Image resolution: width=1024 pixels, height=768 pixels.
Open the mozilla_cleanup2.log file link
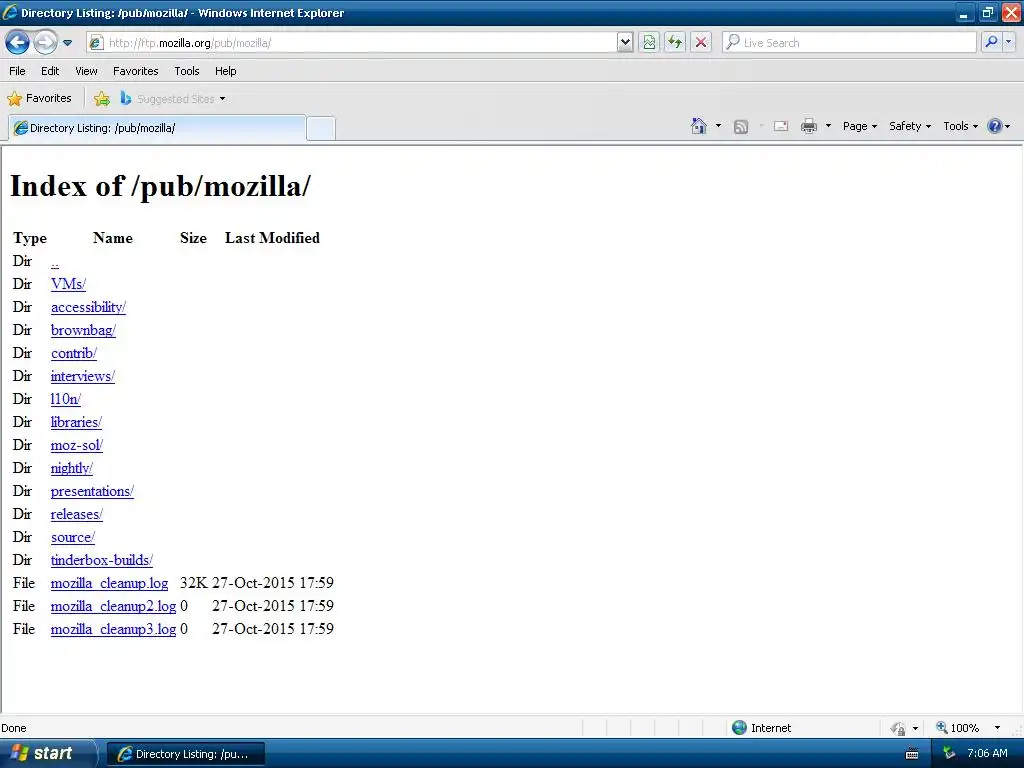point(114,606)
